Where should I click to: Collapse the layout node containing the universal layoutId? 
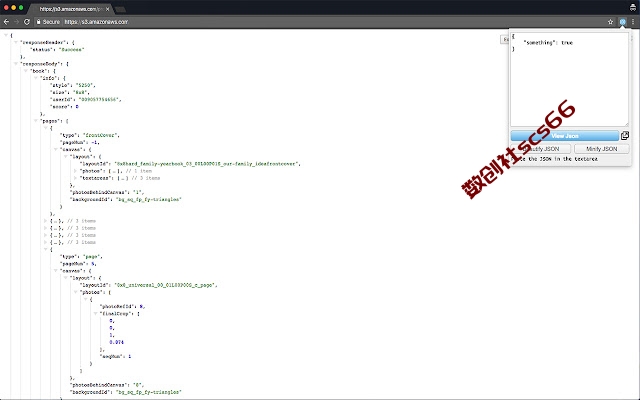[x=65, y=278]
